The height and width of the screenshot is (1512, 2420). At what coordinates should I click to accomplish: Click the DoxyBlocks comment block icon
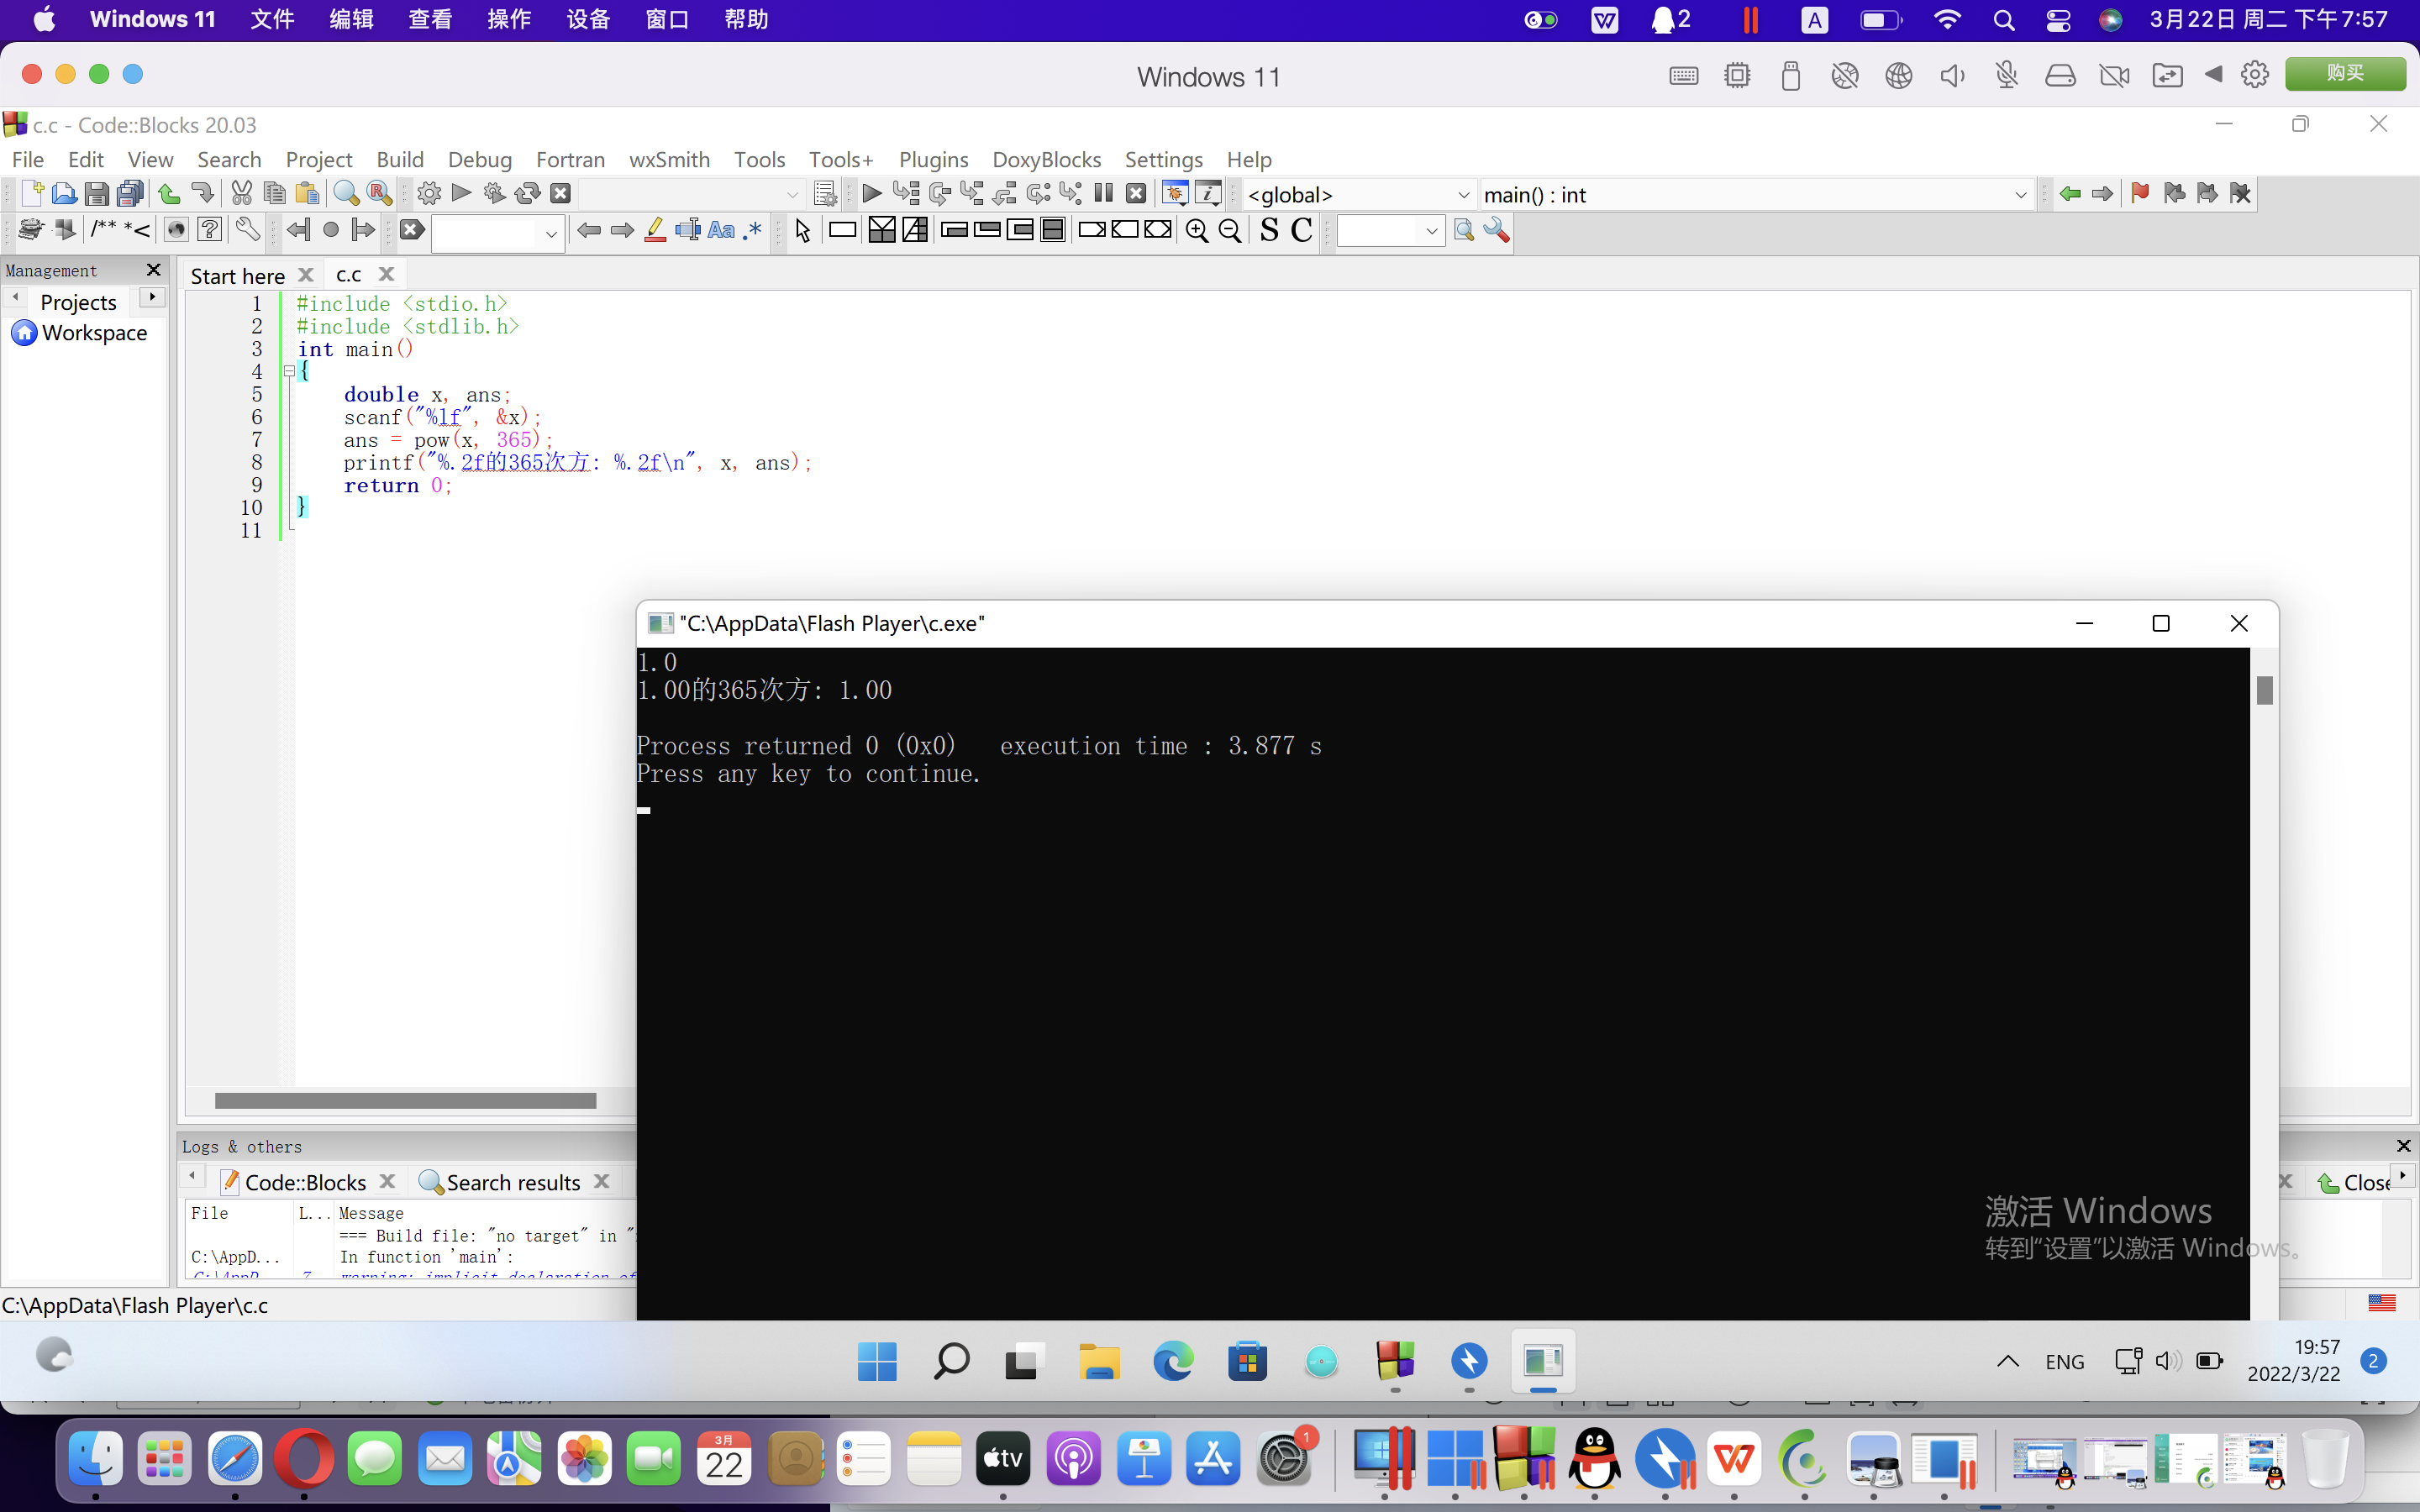[x=103, y=231]
